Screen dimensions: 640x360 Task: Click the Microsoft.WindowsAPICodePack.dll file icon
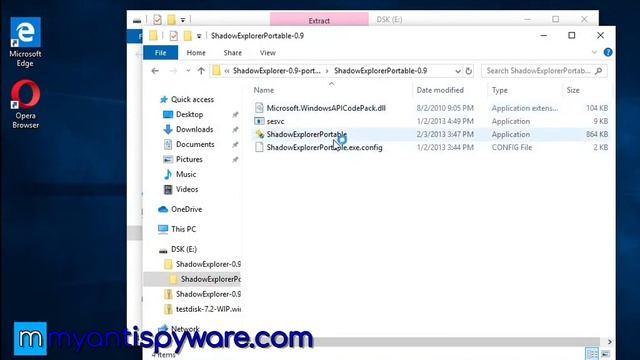point(259,108)
